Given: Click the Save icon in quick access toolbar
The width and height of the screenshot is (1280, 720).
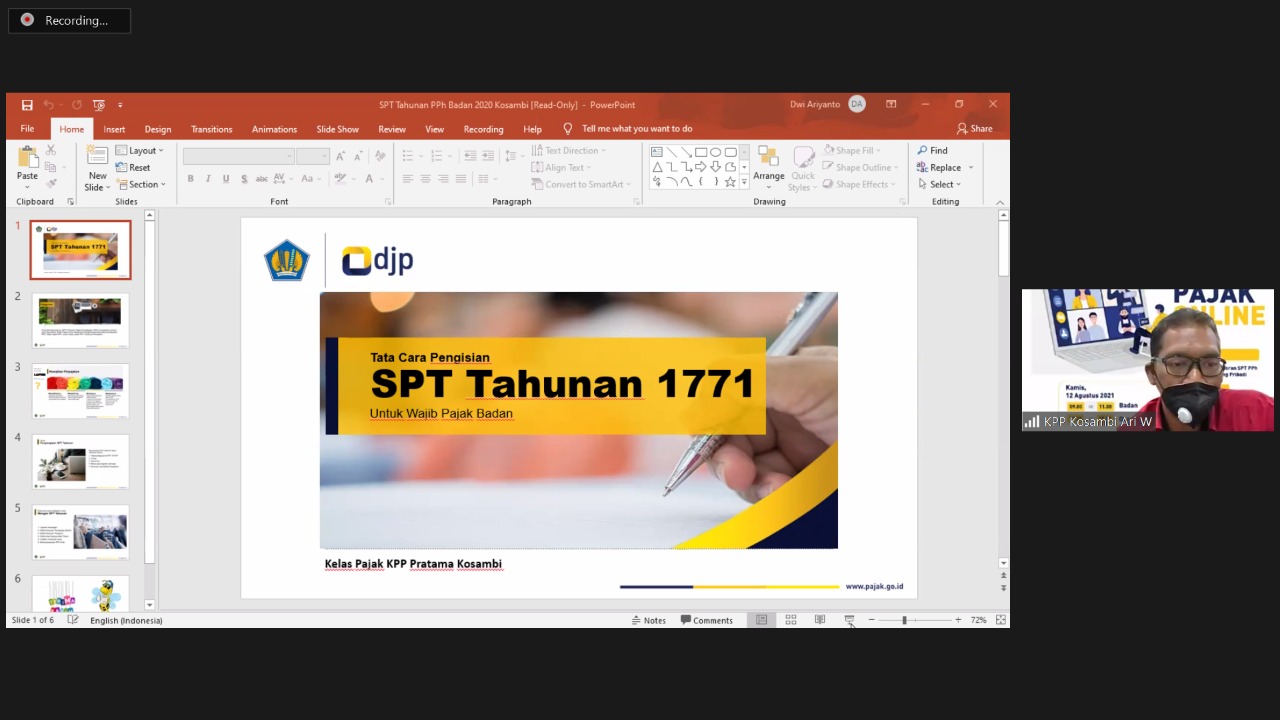Looking at the screenshot, I should (27, 105).
